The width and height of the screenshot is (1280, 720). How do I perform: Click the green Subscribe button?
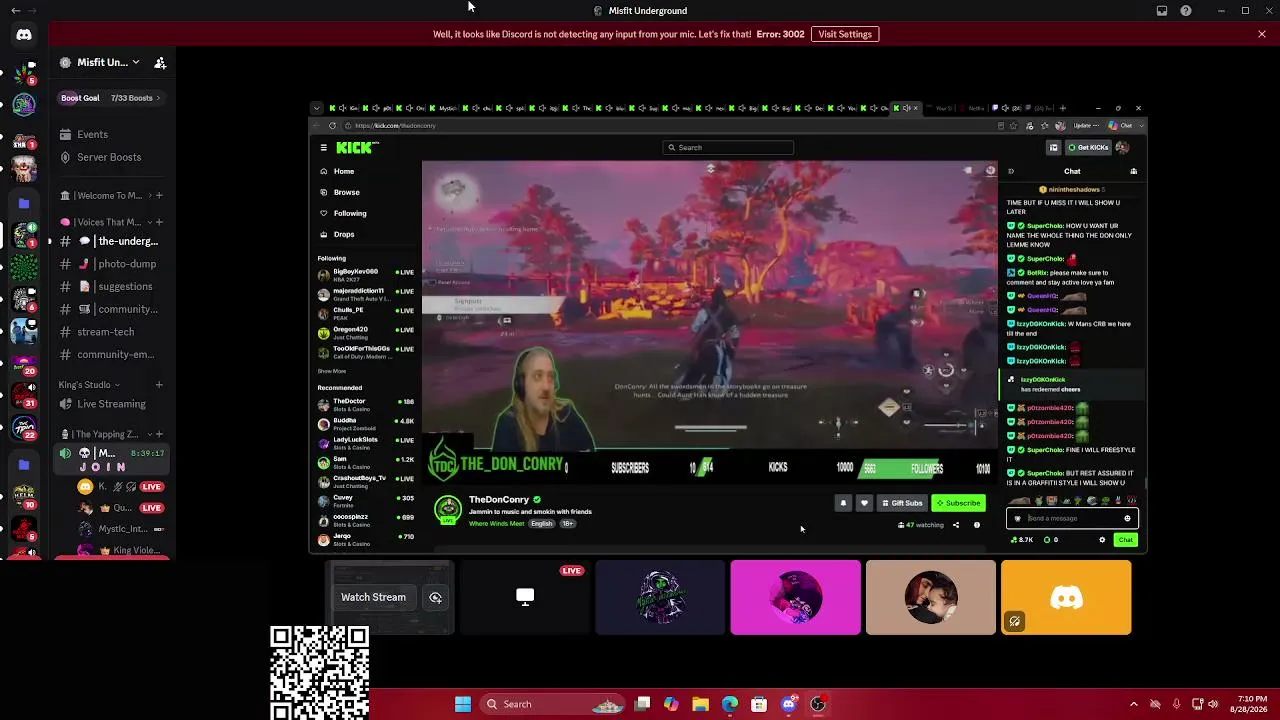(x=958, y=503)
